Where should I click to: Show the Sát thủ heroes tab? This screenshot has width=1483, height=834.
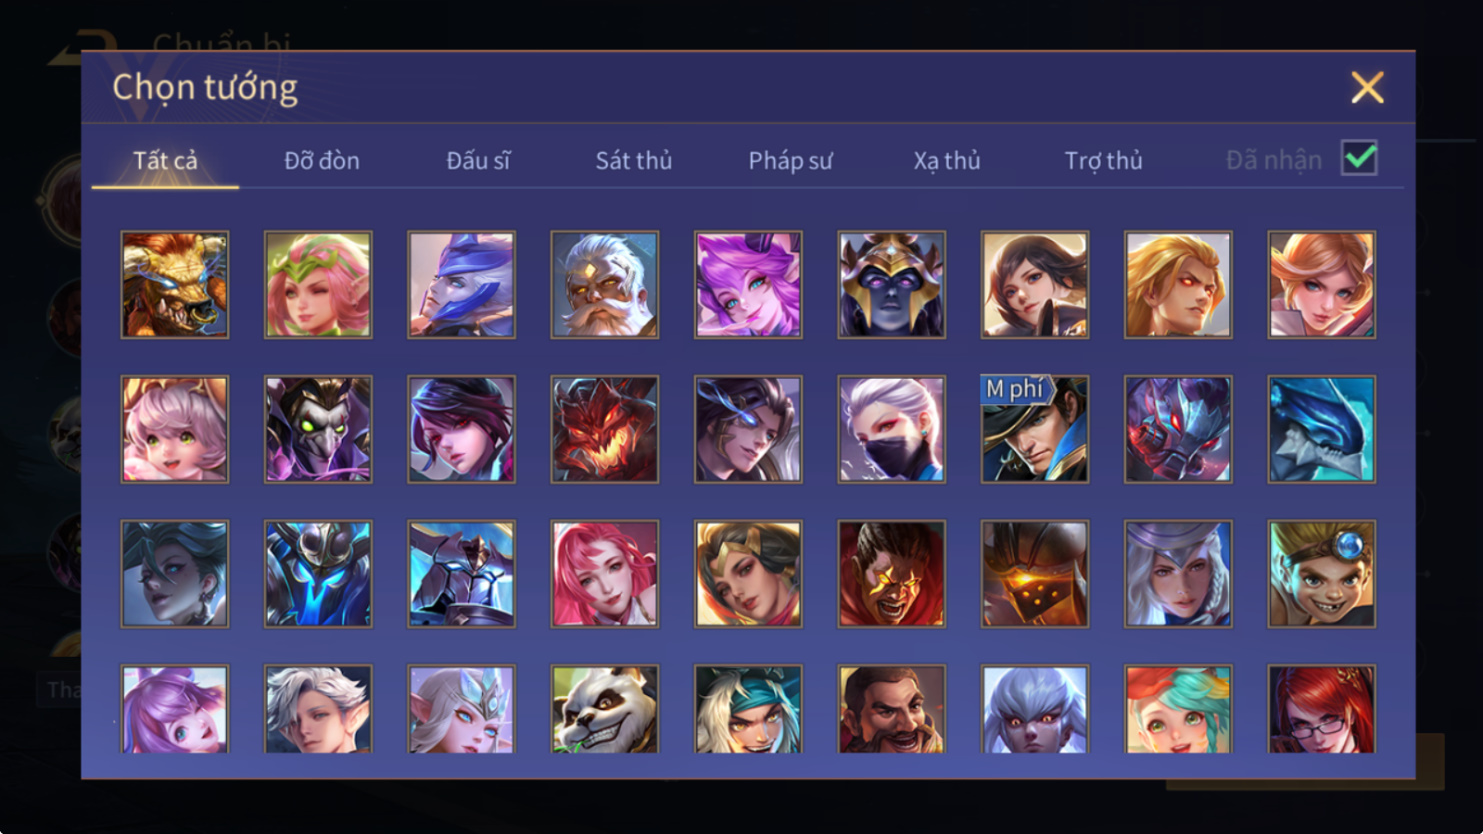(634, 160)
